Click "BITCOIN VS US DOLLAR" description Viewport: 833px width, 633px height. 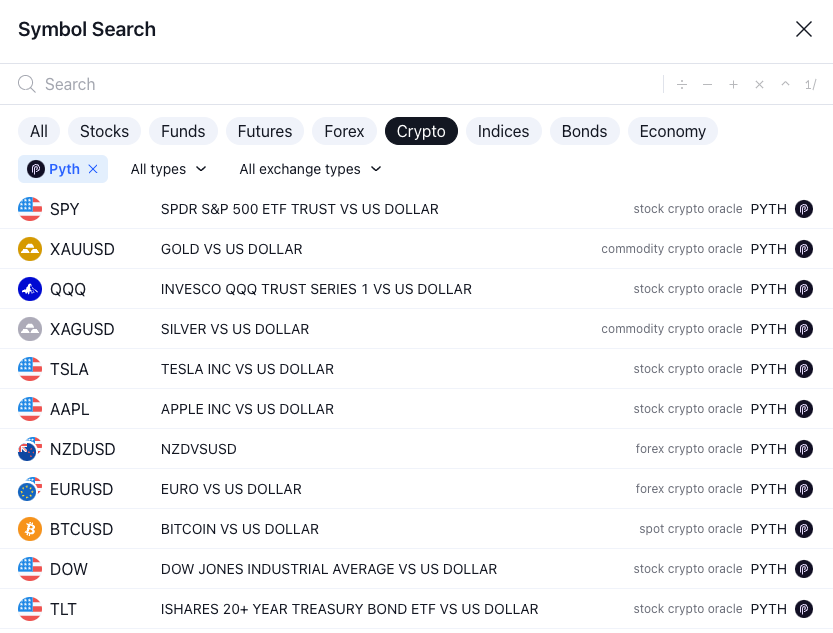tap(240, 529)
